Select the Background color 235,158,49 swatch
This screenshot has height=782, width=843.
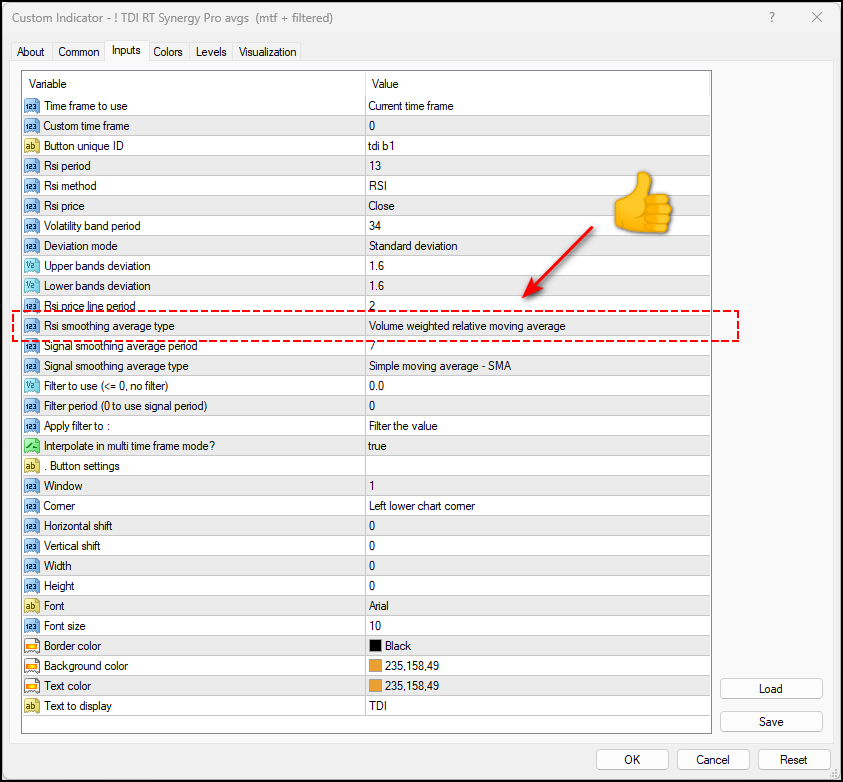tap(375, 666)
